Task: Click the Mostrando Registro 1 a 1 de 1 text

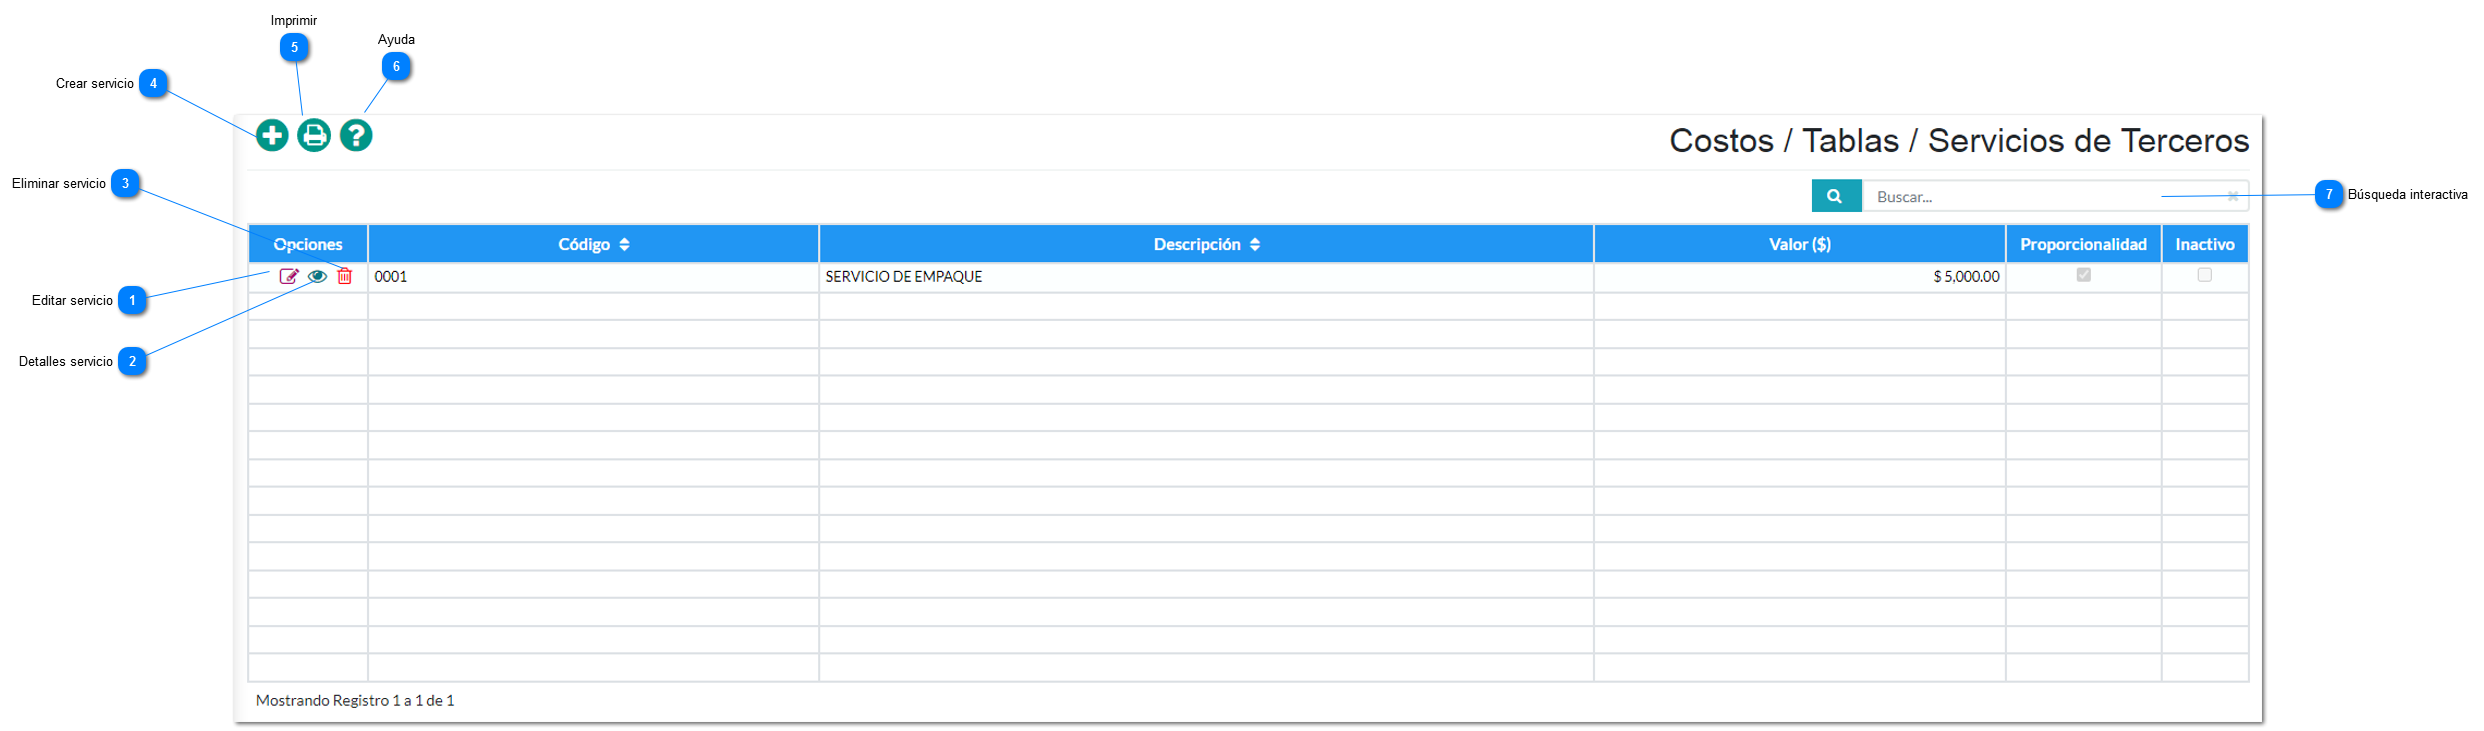Action: click(355, 700)
